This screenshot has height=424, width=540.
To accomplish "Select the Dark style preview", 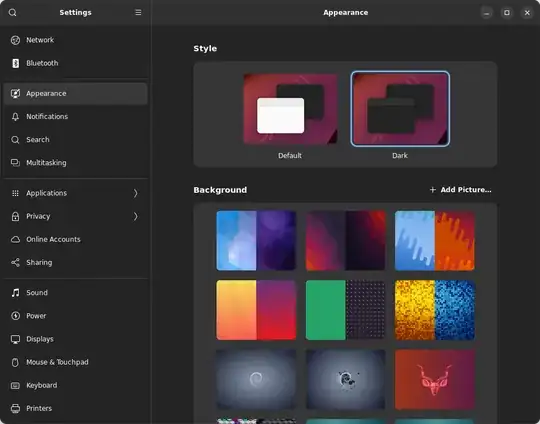I will point(400,109).
